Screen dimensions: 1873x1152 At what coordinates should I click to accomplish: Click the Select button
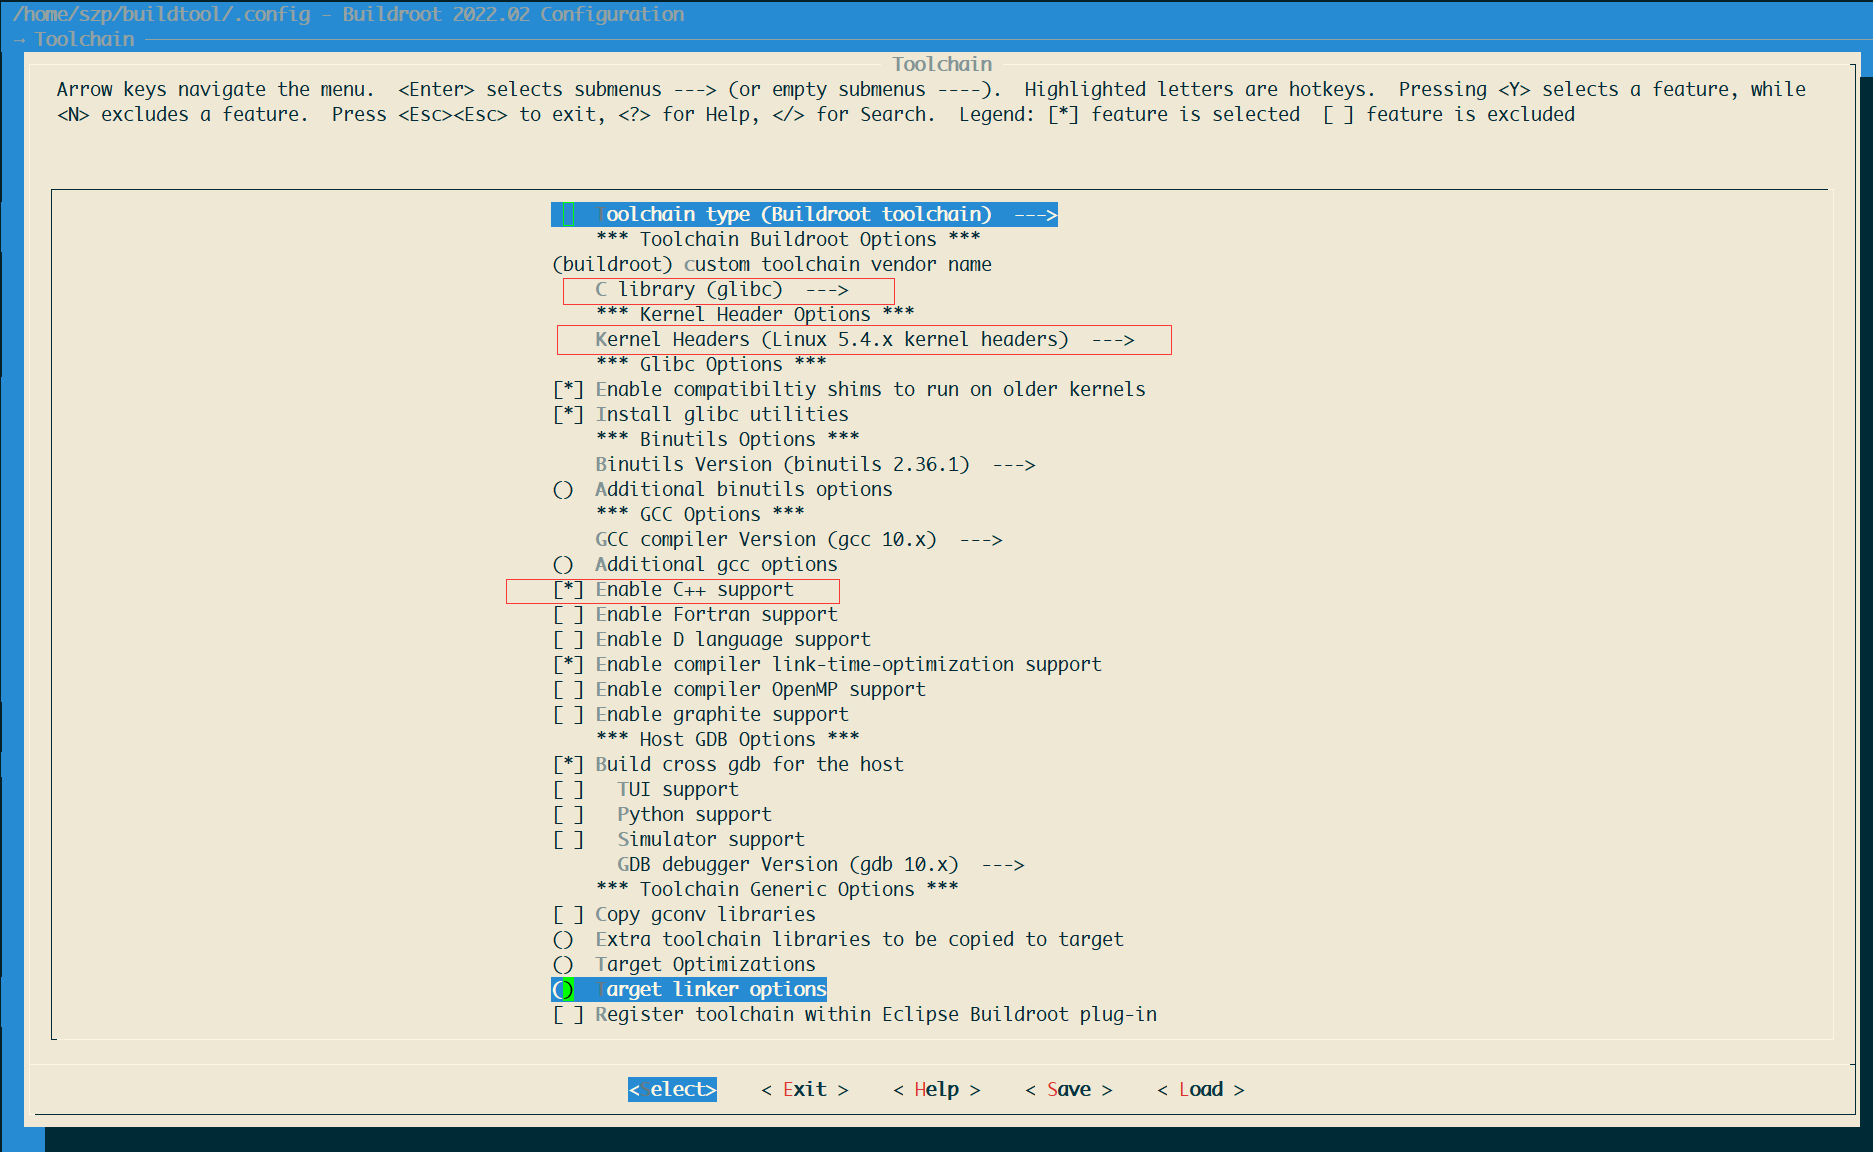(672, 1089)
